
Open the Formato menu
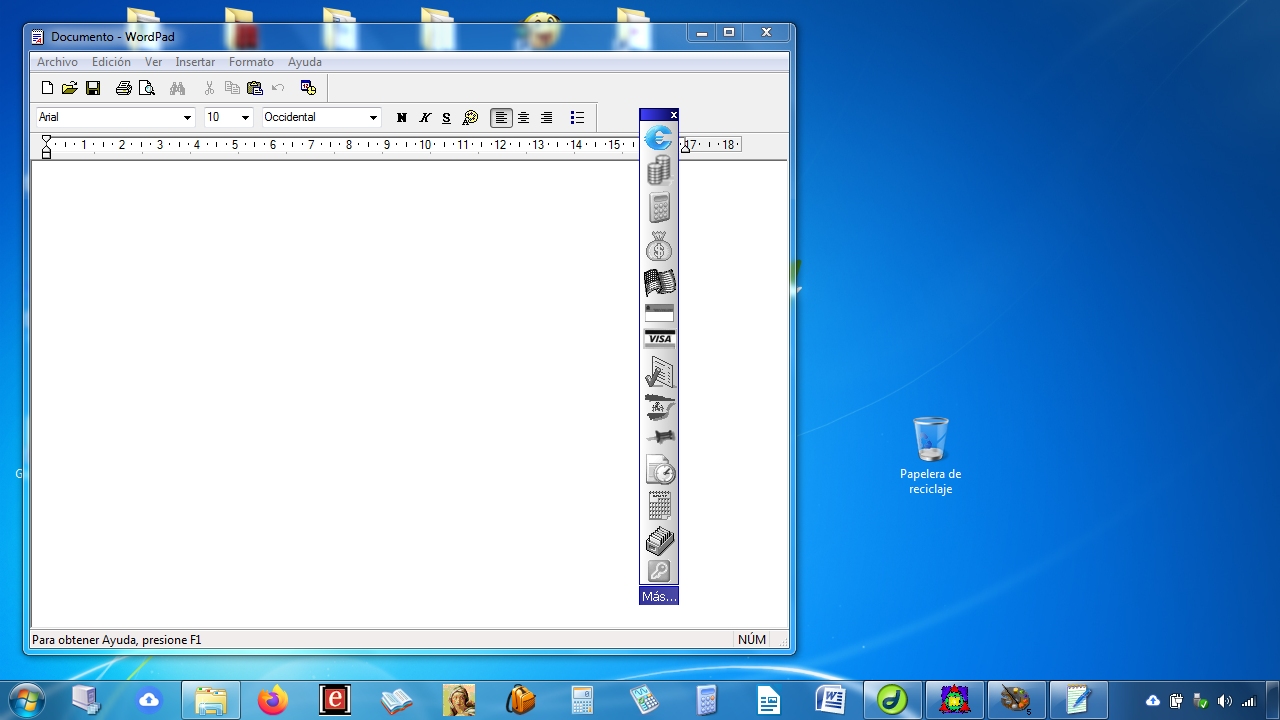pyautogui.click(x=251, y=62)
